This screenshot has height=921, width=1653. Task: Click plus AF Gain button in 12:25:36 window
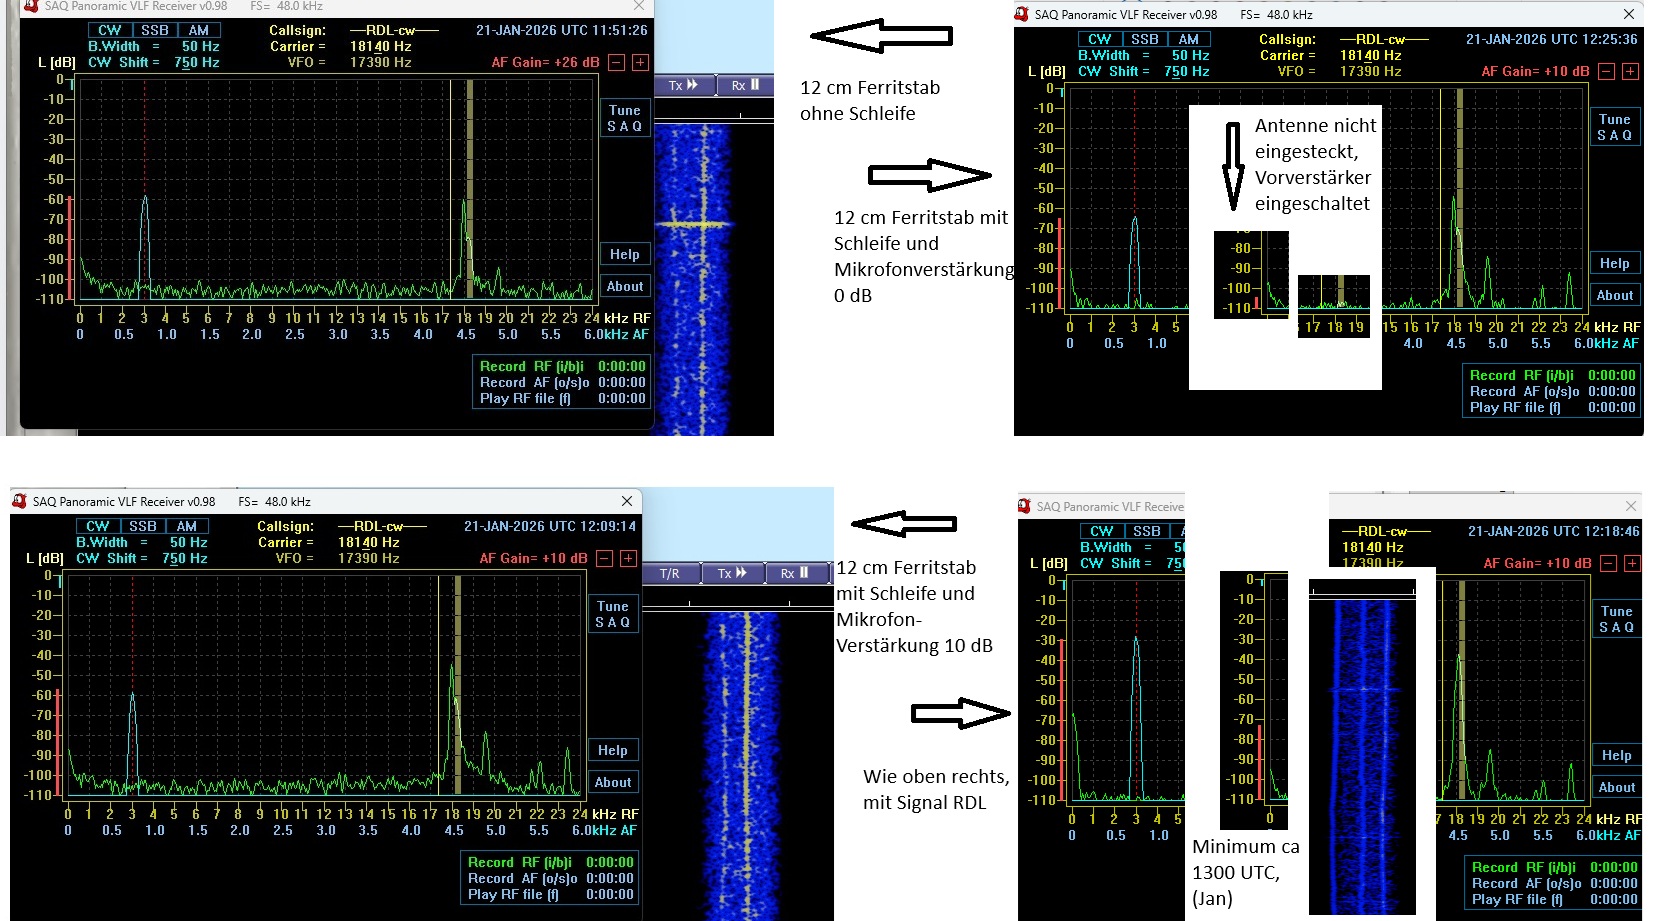tap(1631, 71)
